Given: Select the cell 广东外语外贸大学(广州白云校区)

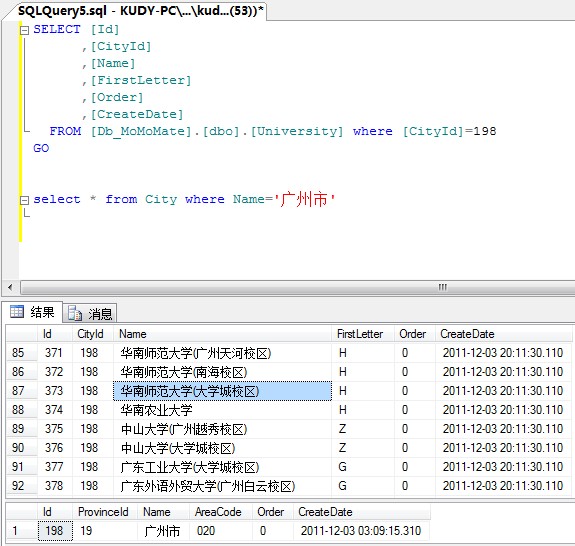Looking at the screenshot, I should pyautogui.click(x=222, y=486).
